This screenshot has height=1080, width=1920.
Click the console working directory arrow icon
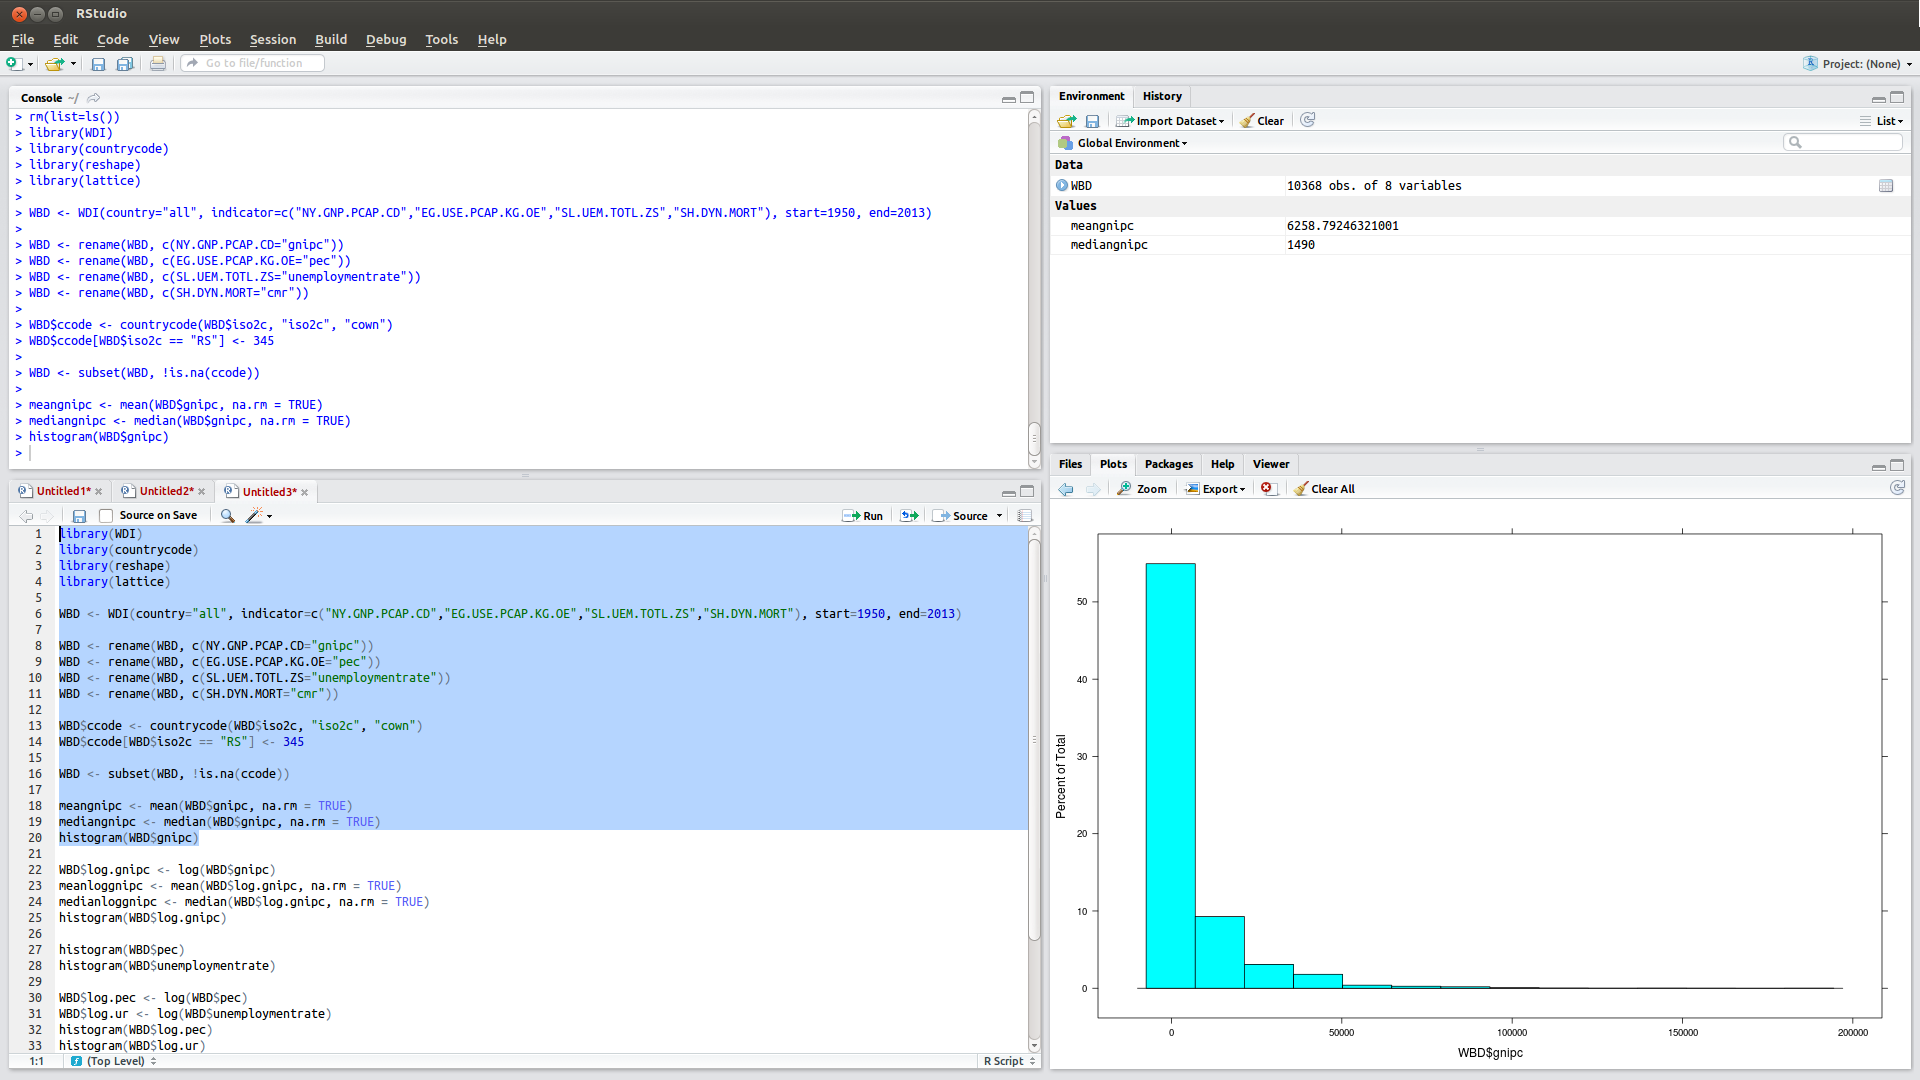(93, 98)
